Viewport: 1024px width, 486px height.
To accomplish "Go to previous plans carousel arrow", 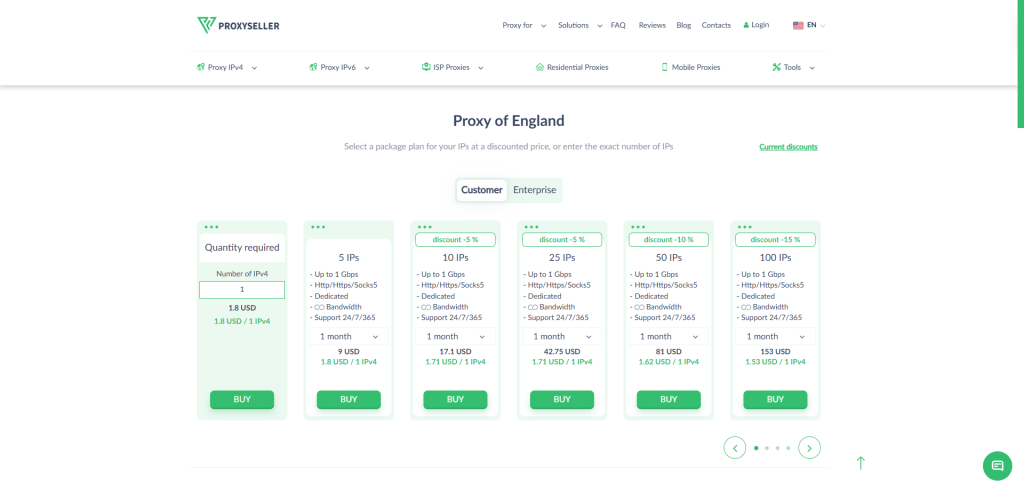I will click(735, 448).
